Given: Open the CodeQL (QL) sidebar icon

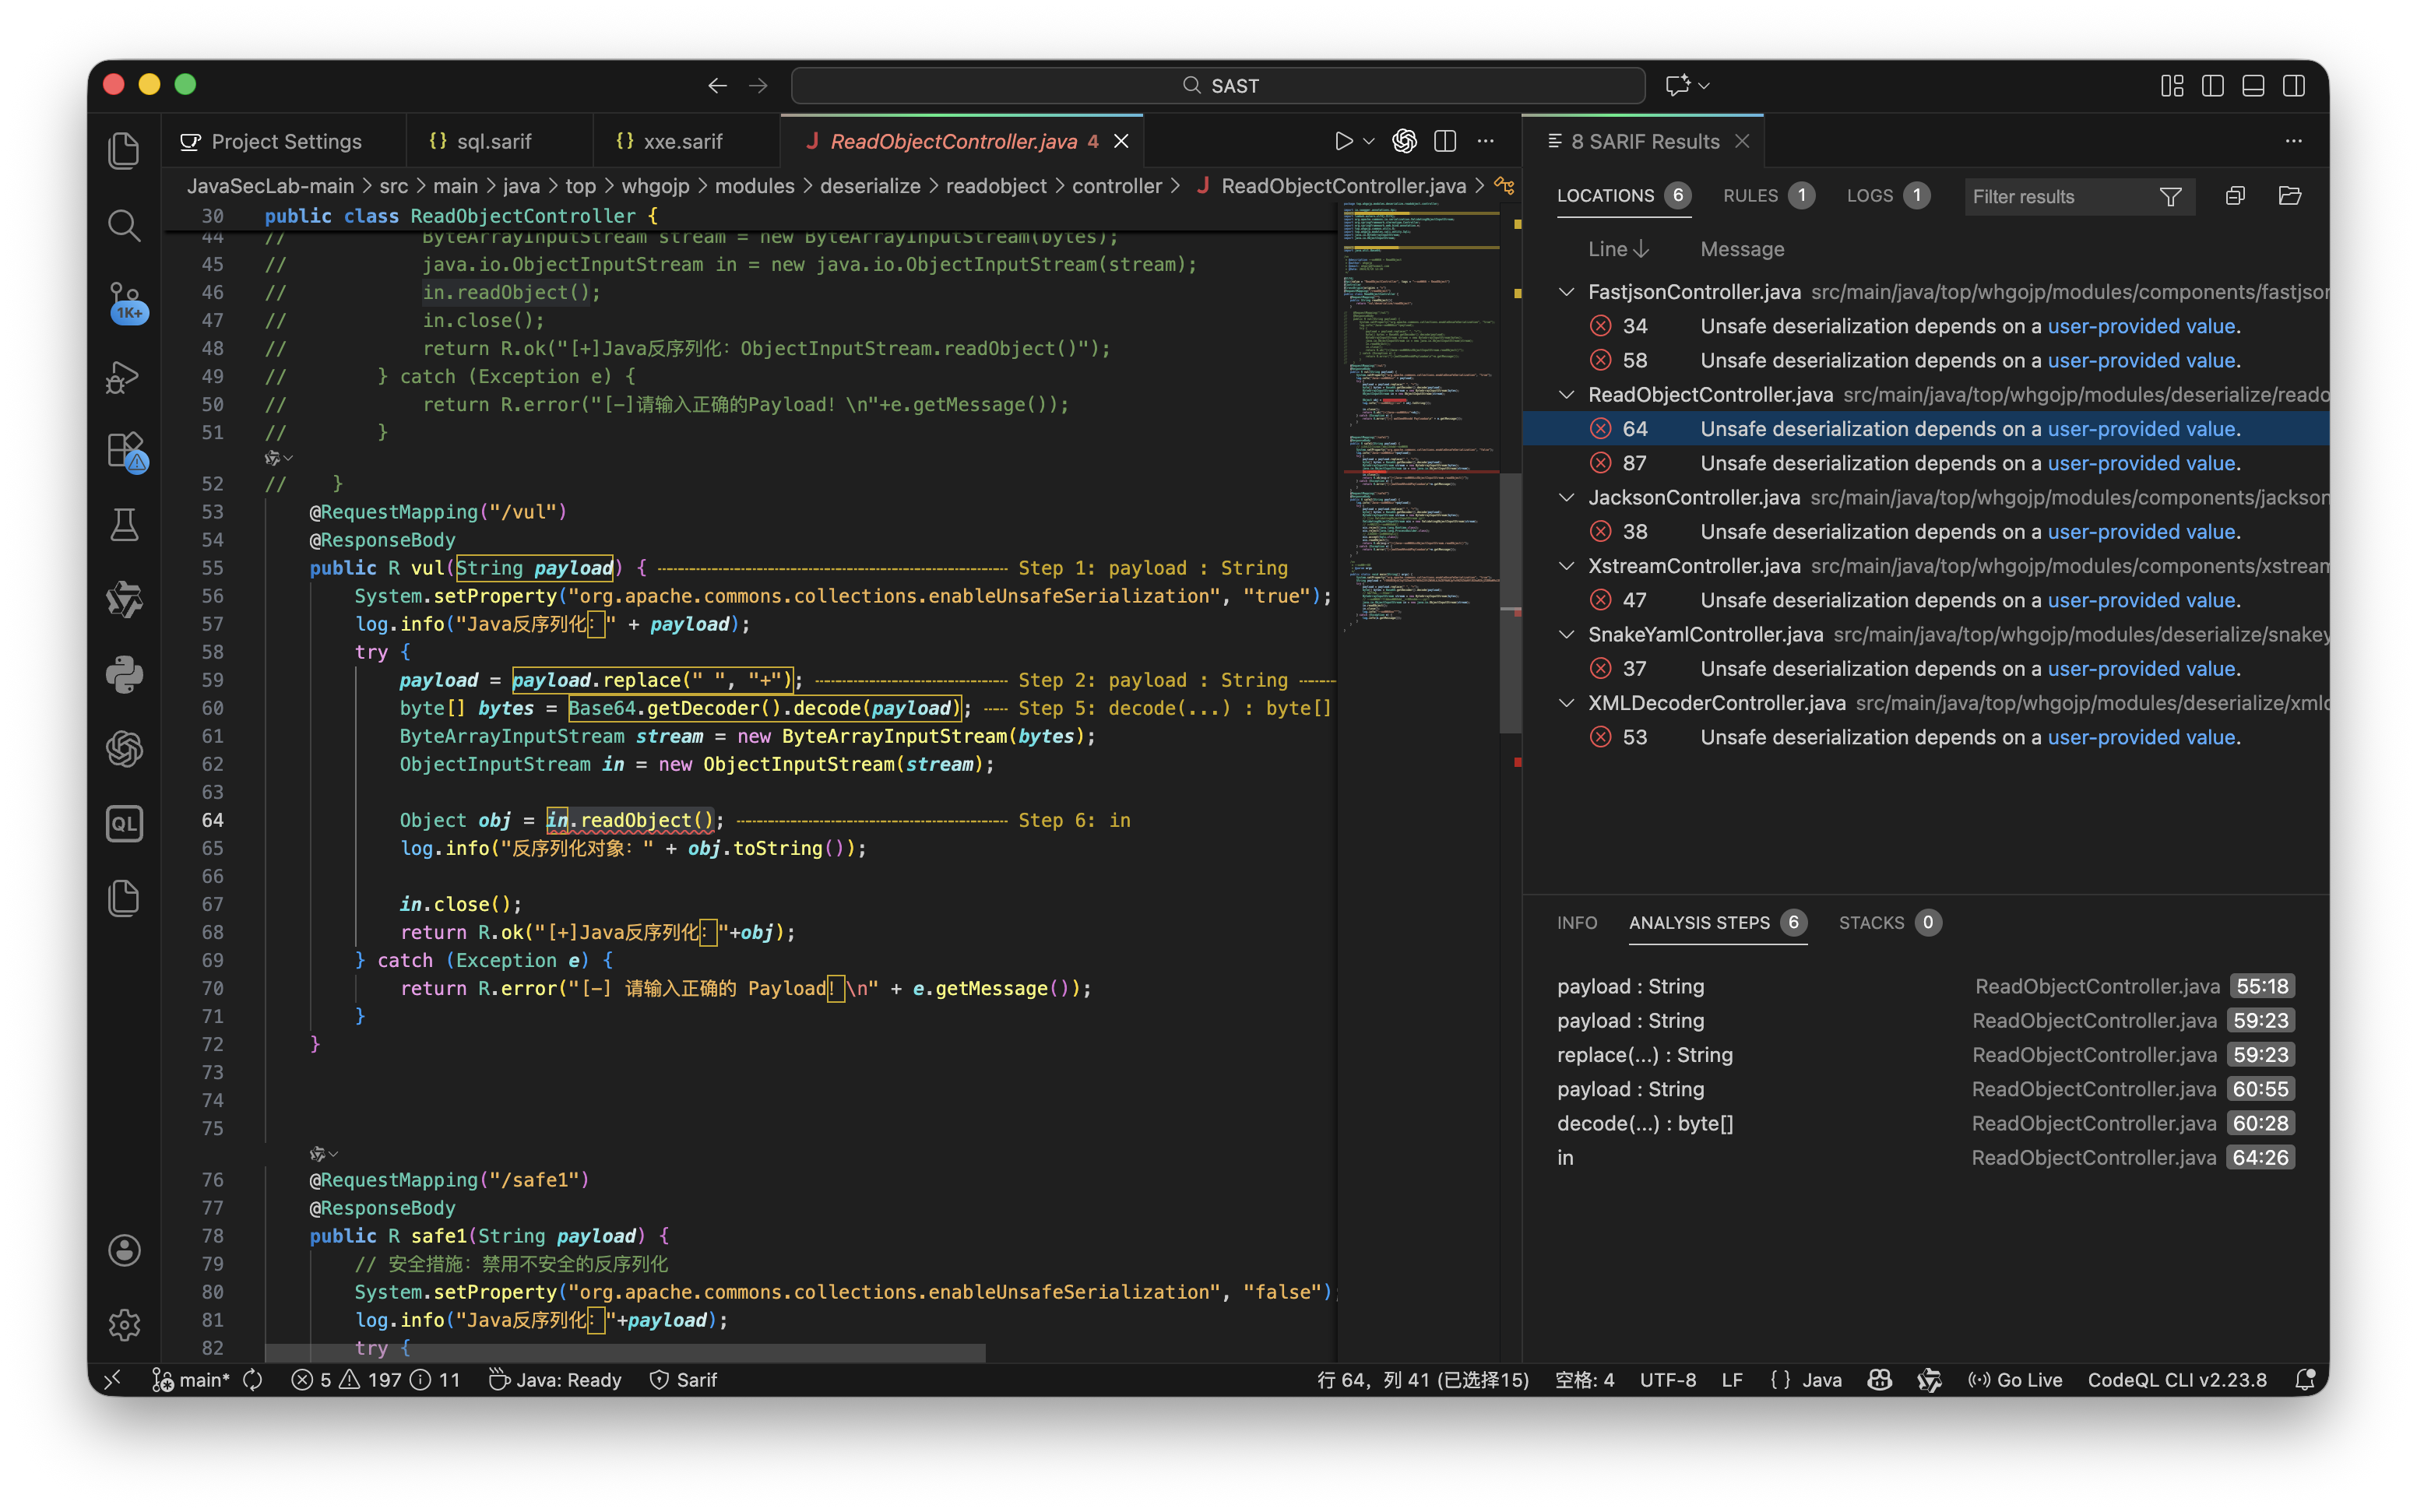Looking at the screenshot, I should click(124, 824).
